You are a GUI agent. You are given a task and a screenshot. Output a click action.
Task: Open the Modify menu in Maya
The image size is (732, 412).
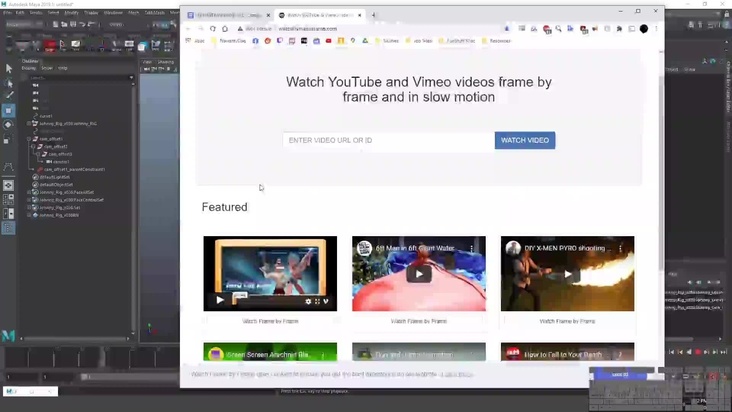(x=72, y=13)
